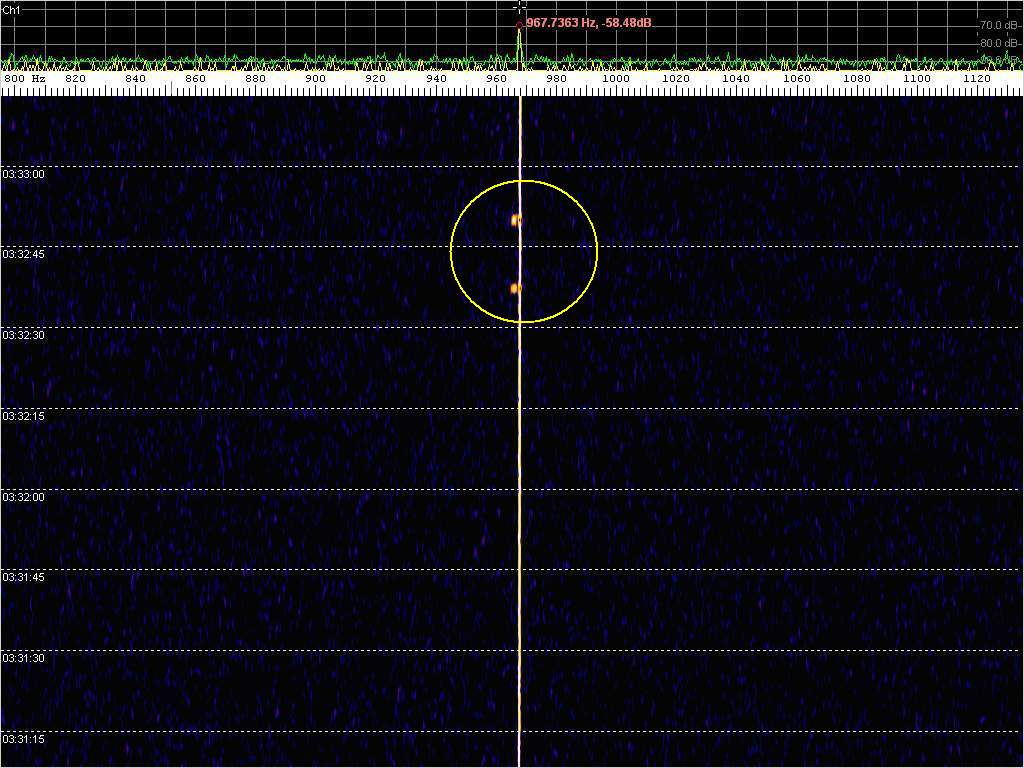Click the 03:33:00 time marker
Viewport: 1024px width, 768px height.
[x=23, y=174]
